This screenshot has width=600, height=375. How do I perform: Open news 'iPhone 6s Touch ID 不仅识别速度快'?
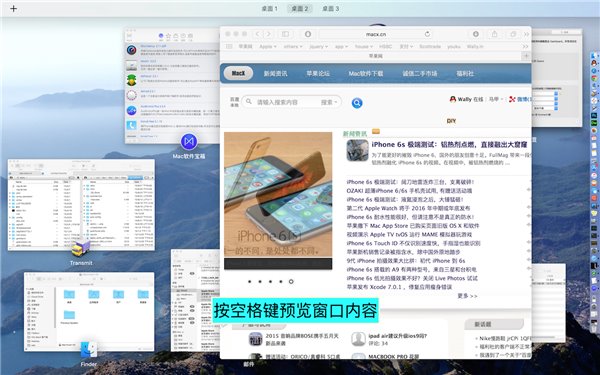click(x=413, y=243)
